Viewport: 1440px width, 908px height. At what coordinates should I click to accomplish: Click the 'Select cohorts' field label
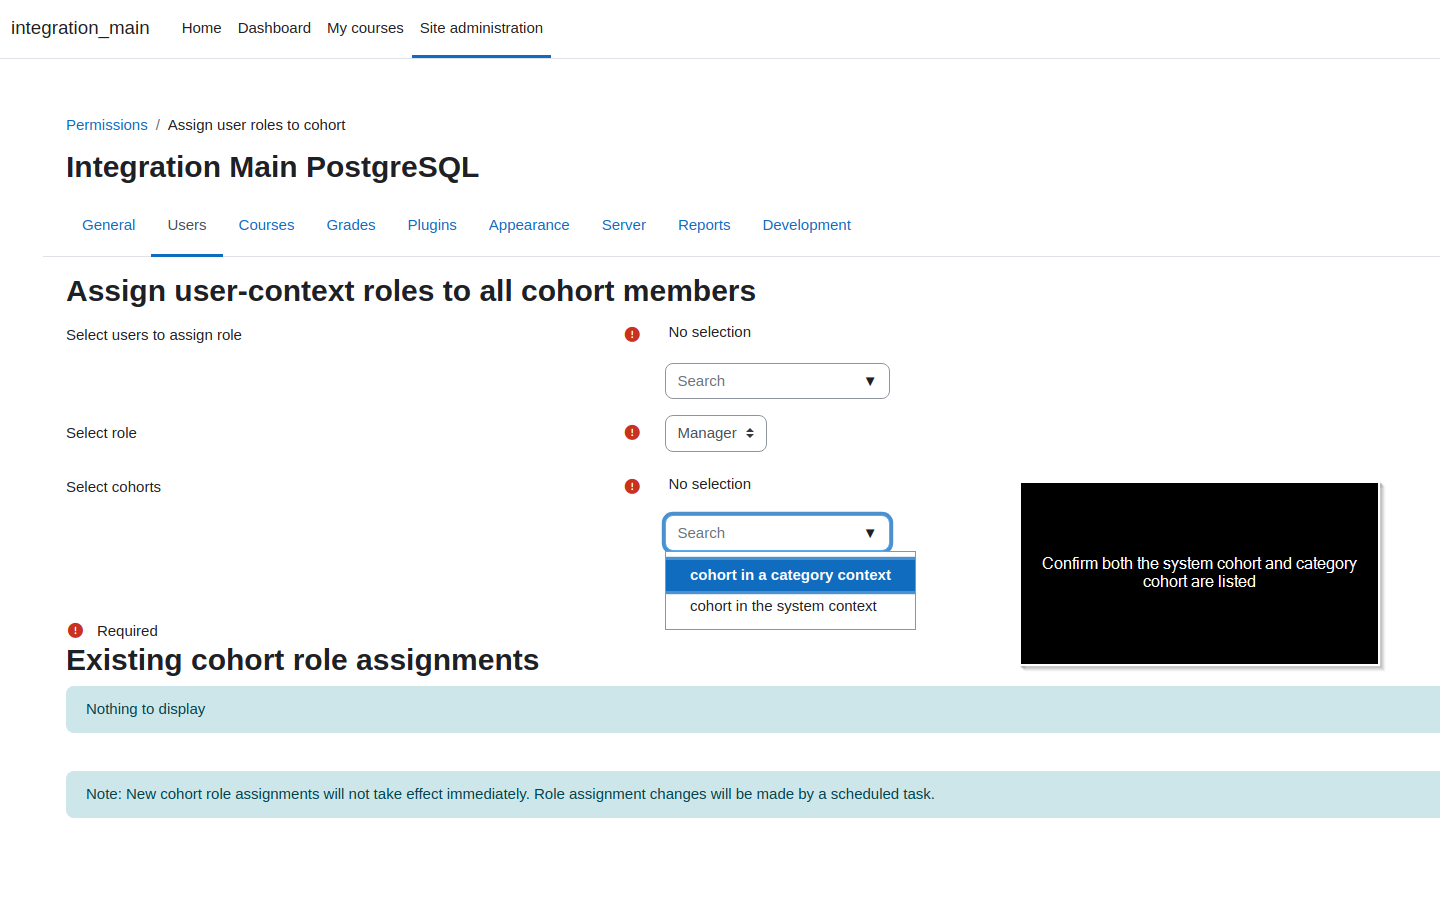(114, 487)
